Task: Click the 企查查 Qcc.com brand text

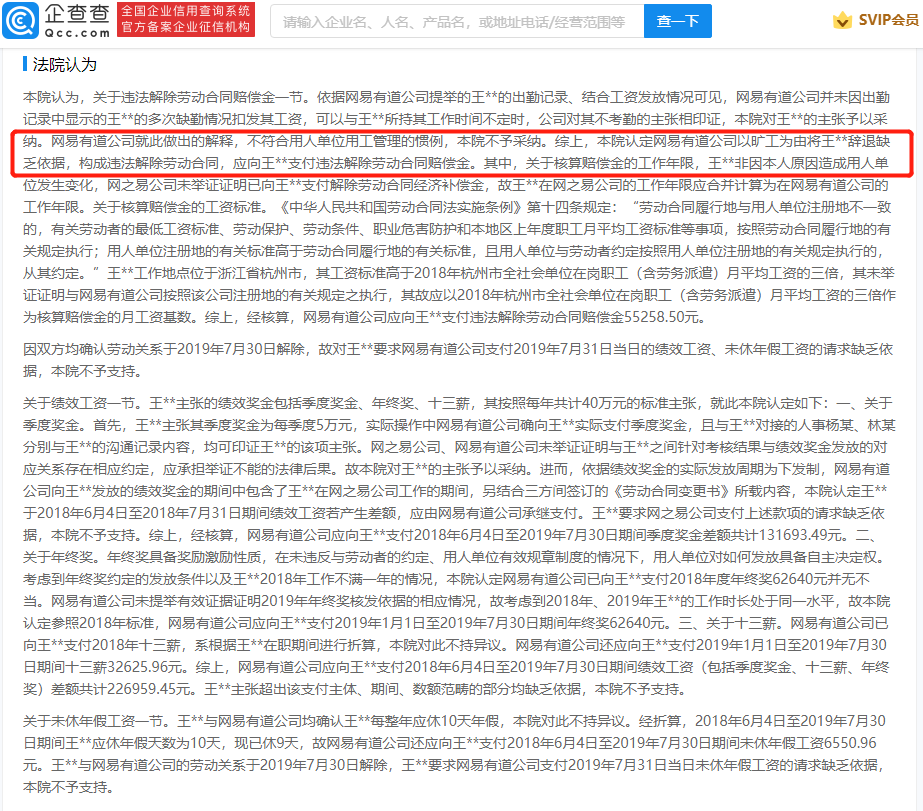Action: point(77,21)
